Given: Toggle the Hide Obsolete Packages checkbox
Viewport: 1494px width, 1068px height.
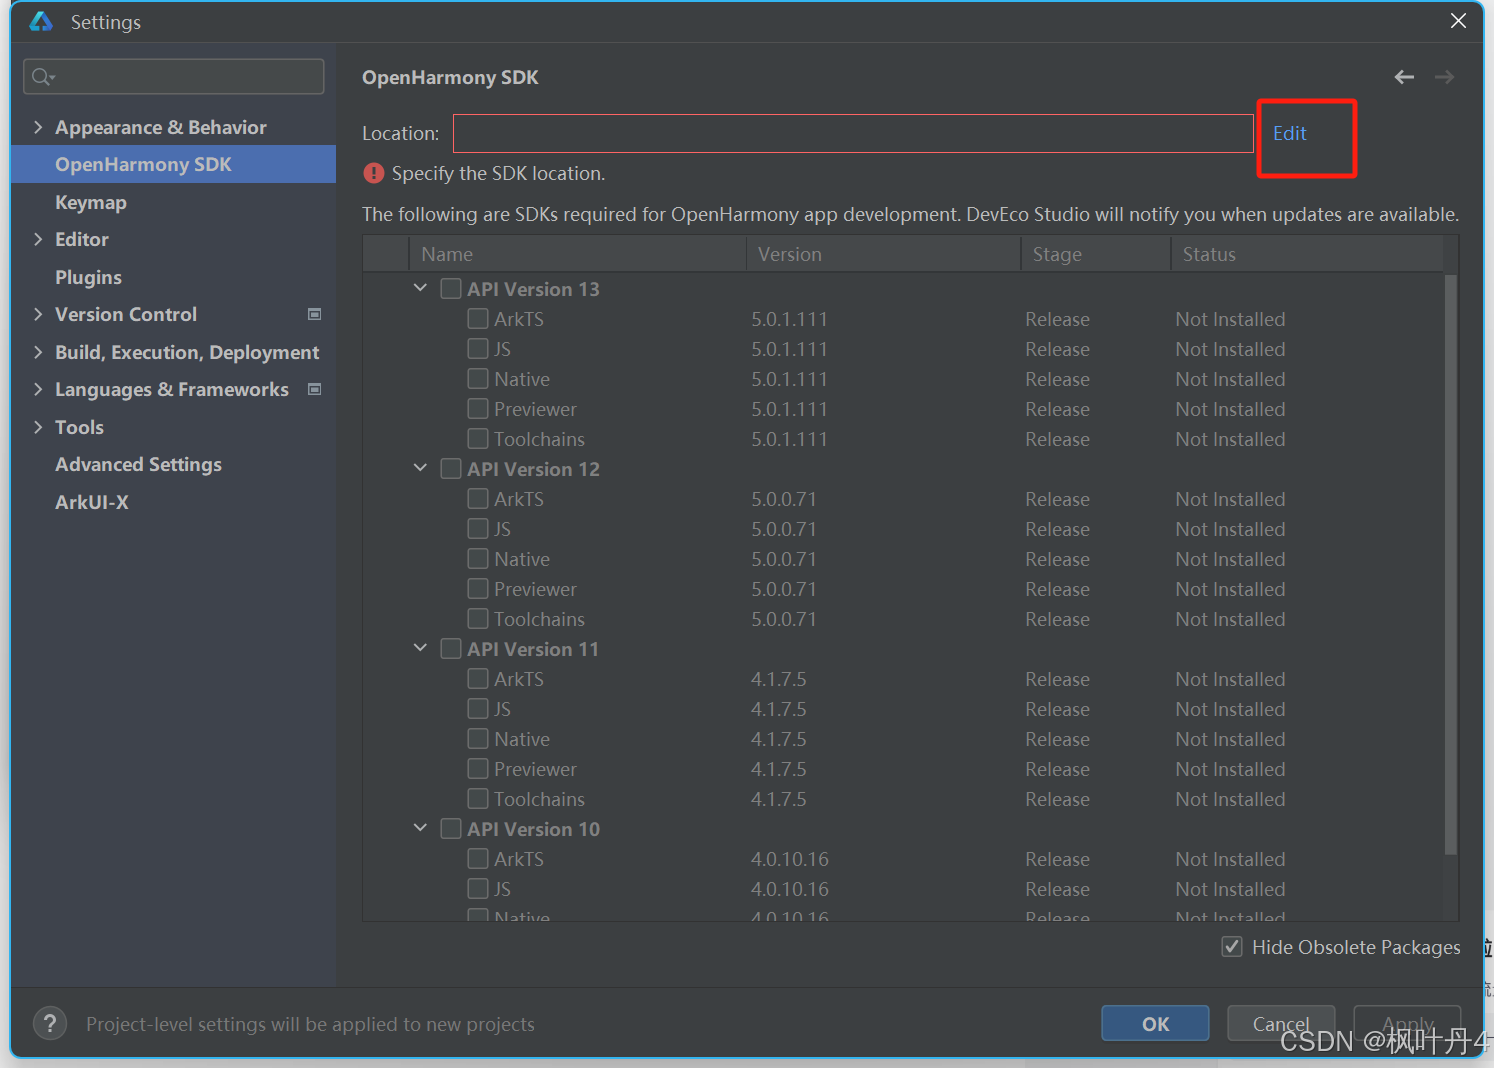Looking at the screenshot, I should [1232, 947].
